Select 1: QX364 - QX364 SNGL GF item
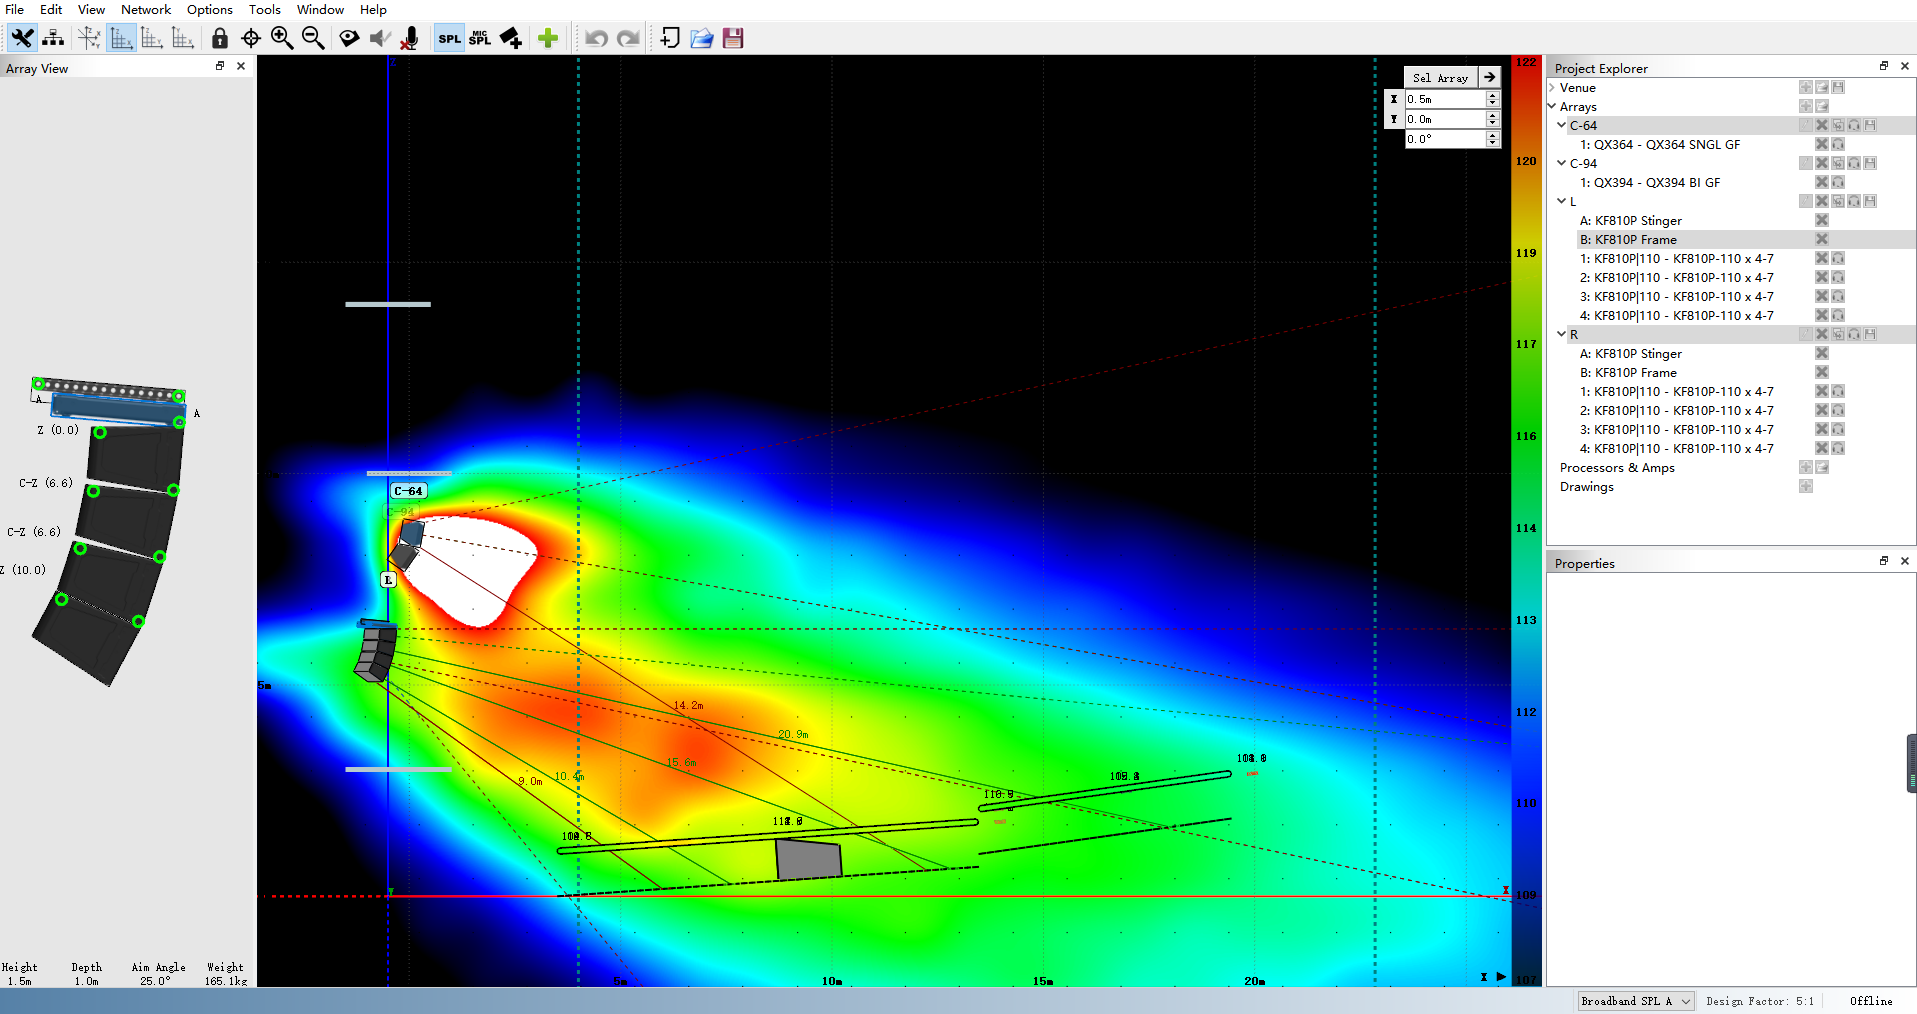1917x1014 pixels. point(1660,145)
